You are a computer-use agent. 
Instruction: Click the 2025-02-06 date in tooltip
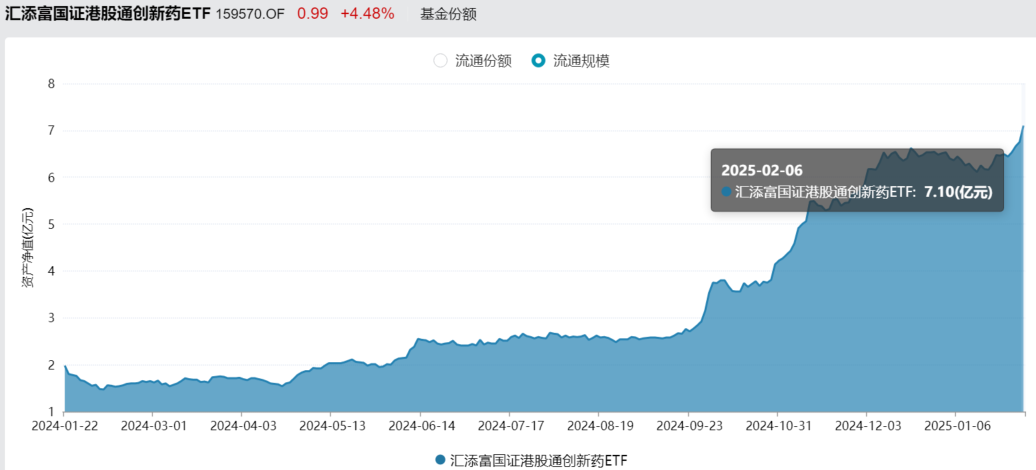(761, 170)
